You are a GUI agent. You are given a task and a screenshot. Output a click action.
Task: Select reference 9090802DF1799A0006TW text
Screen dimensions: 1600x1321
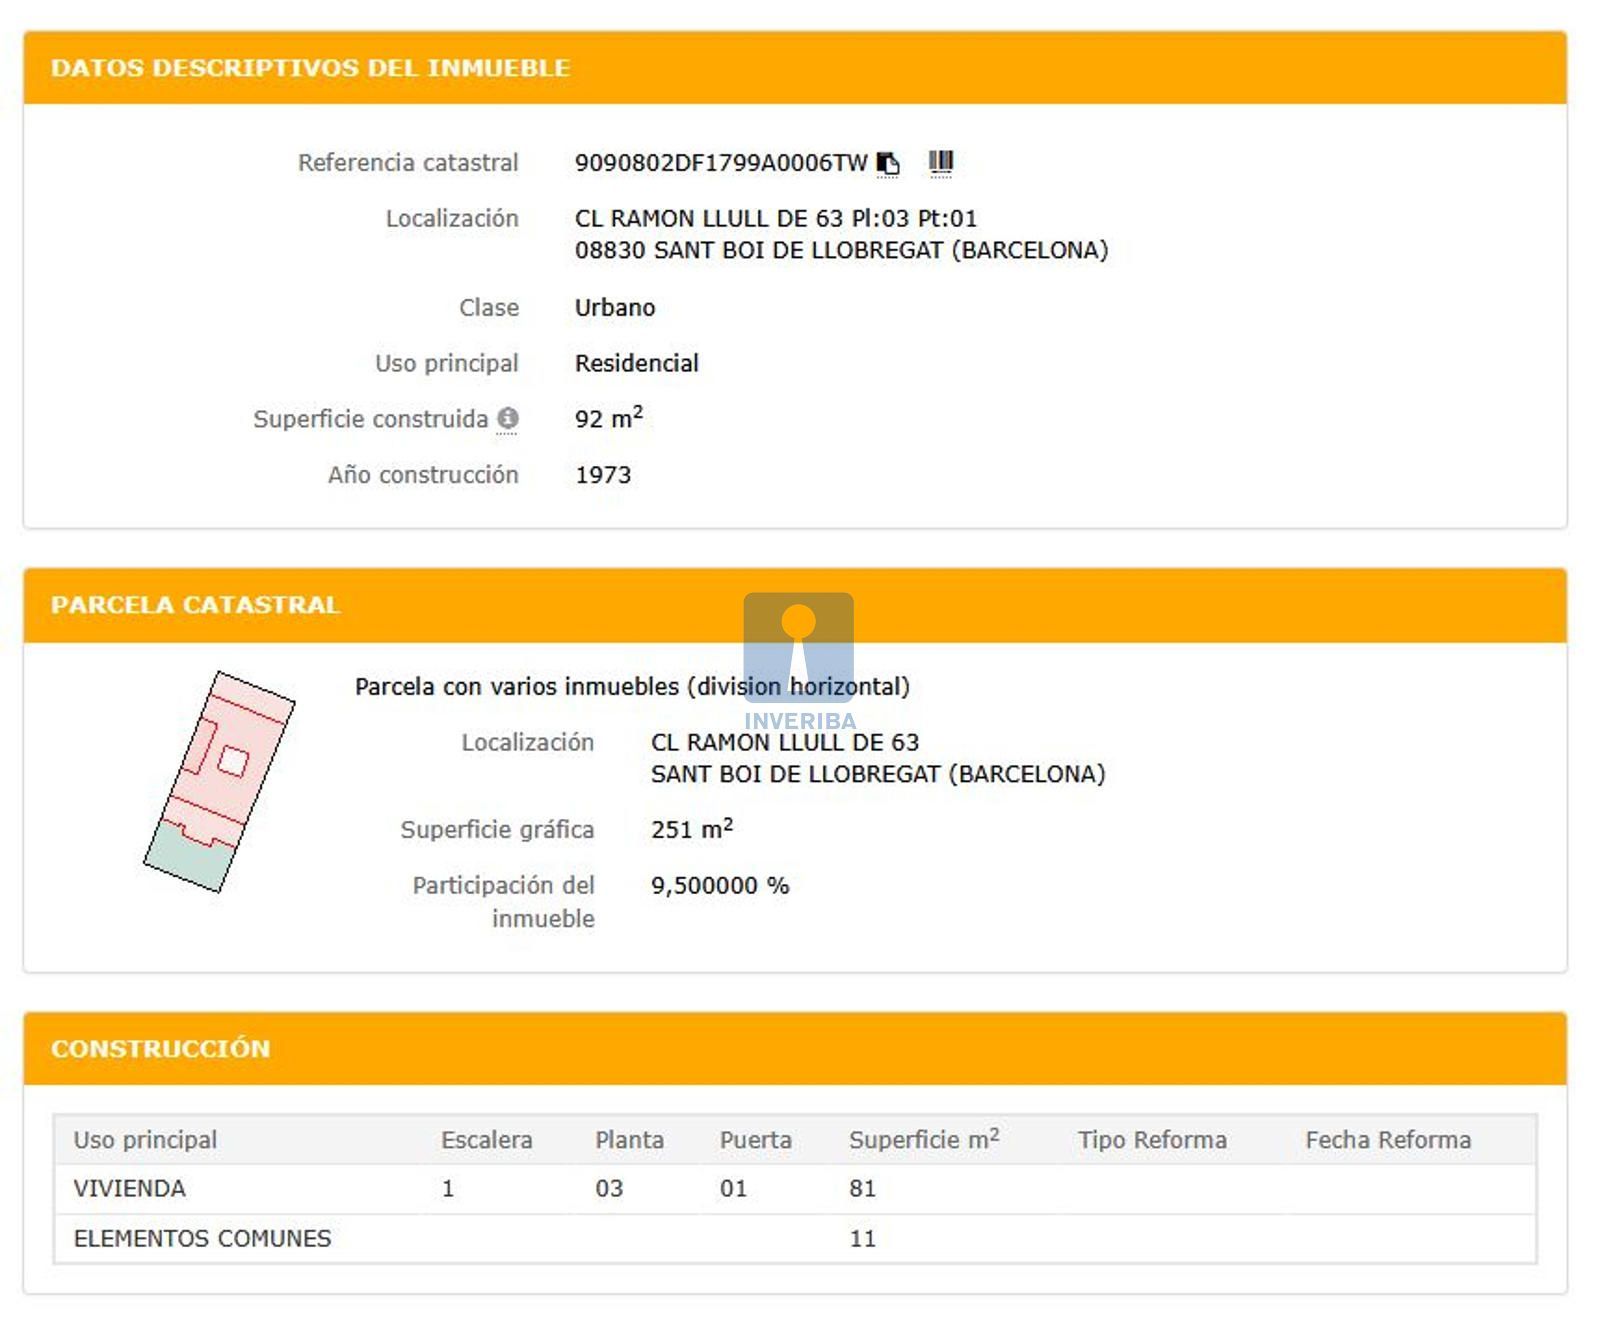(721, 163)
